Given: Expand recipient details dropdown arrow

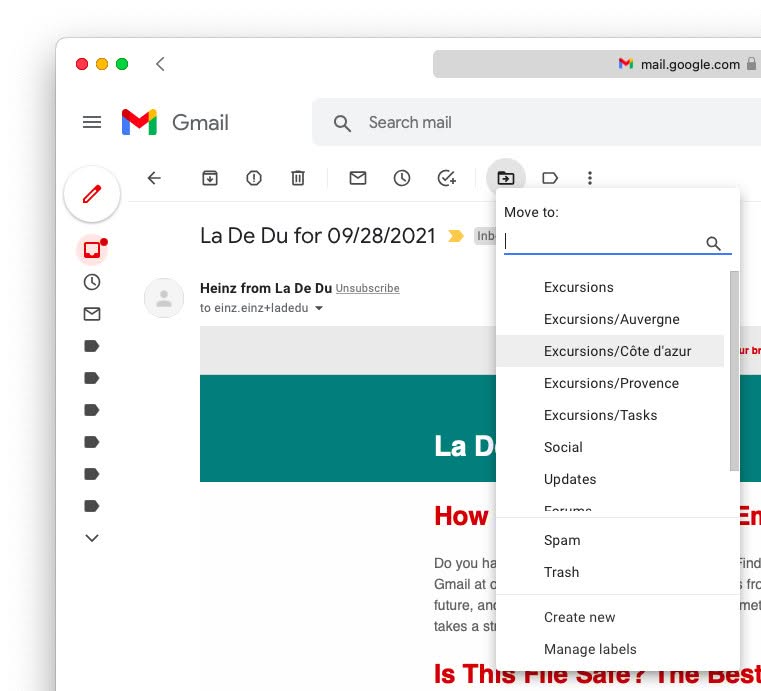Looking at the screenshot, I should [x=319, y=308].
